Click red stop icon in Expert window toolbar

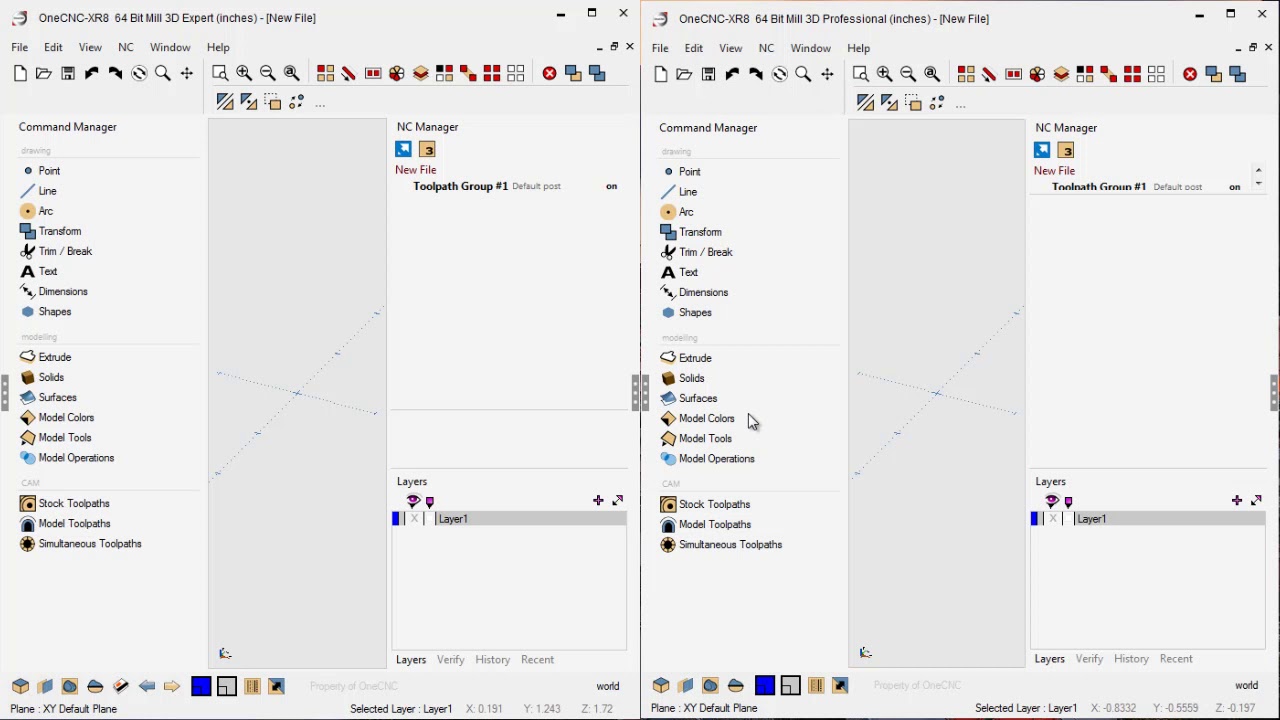549,73
